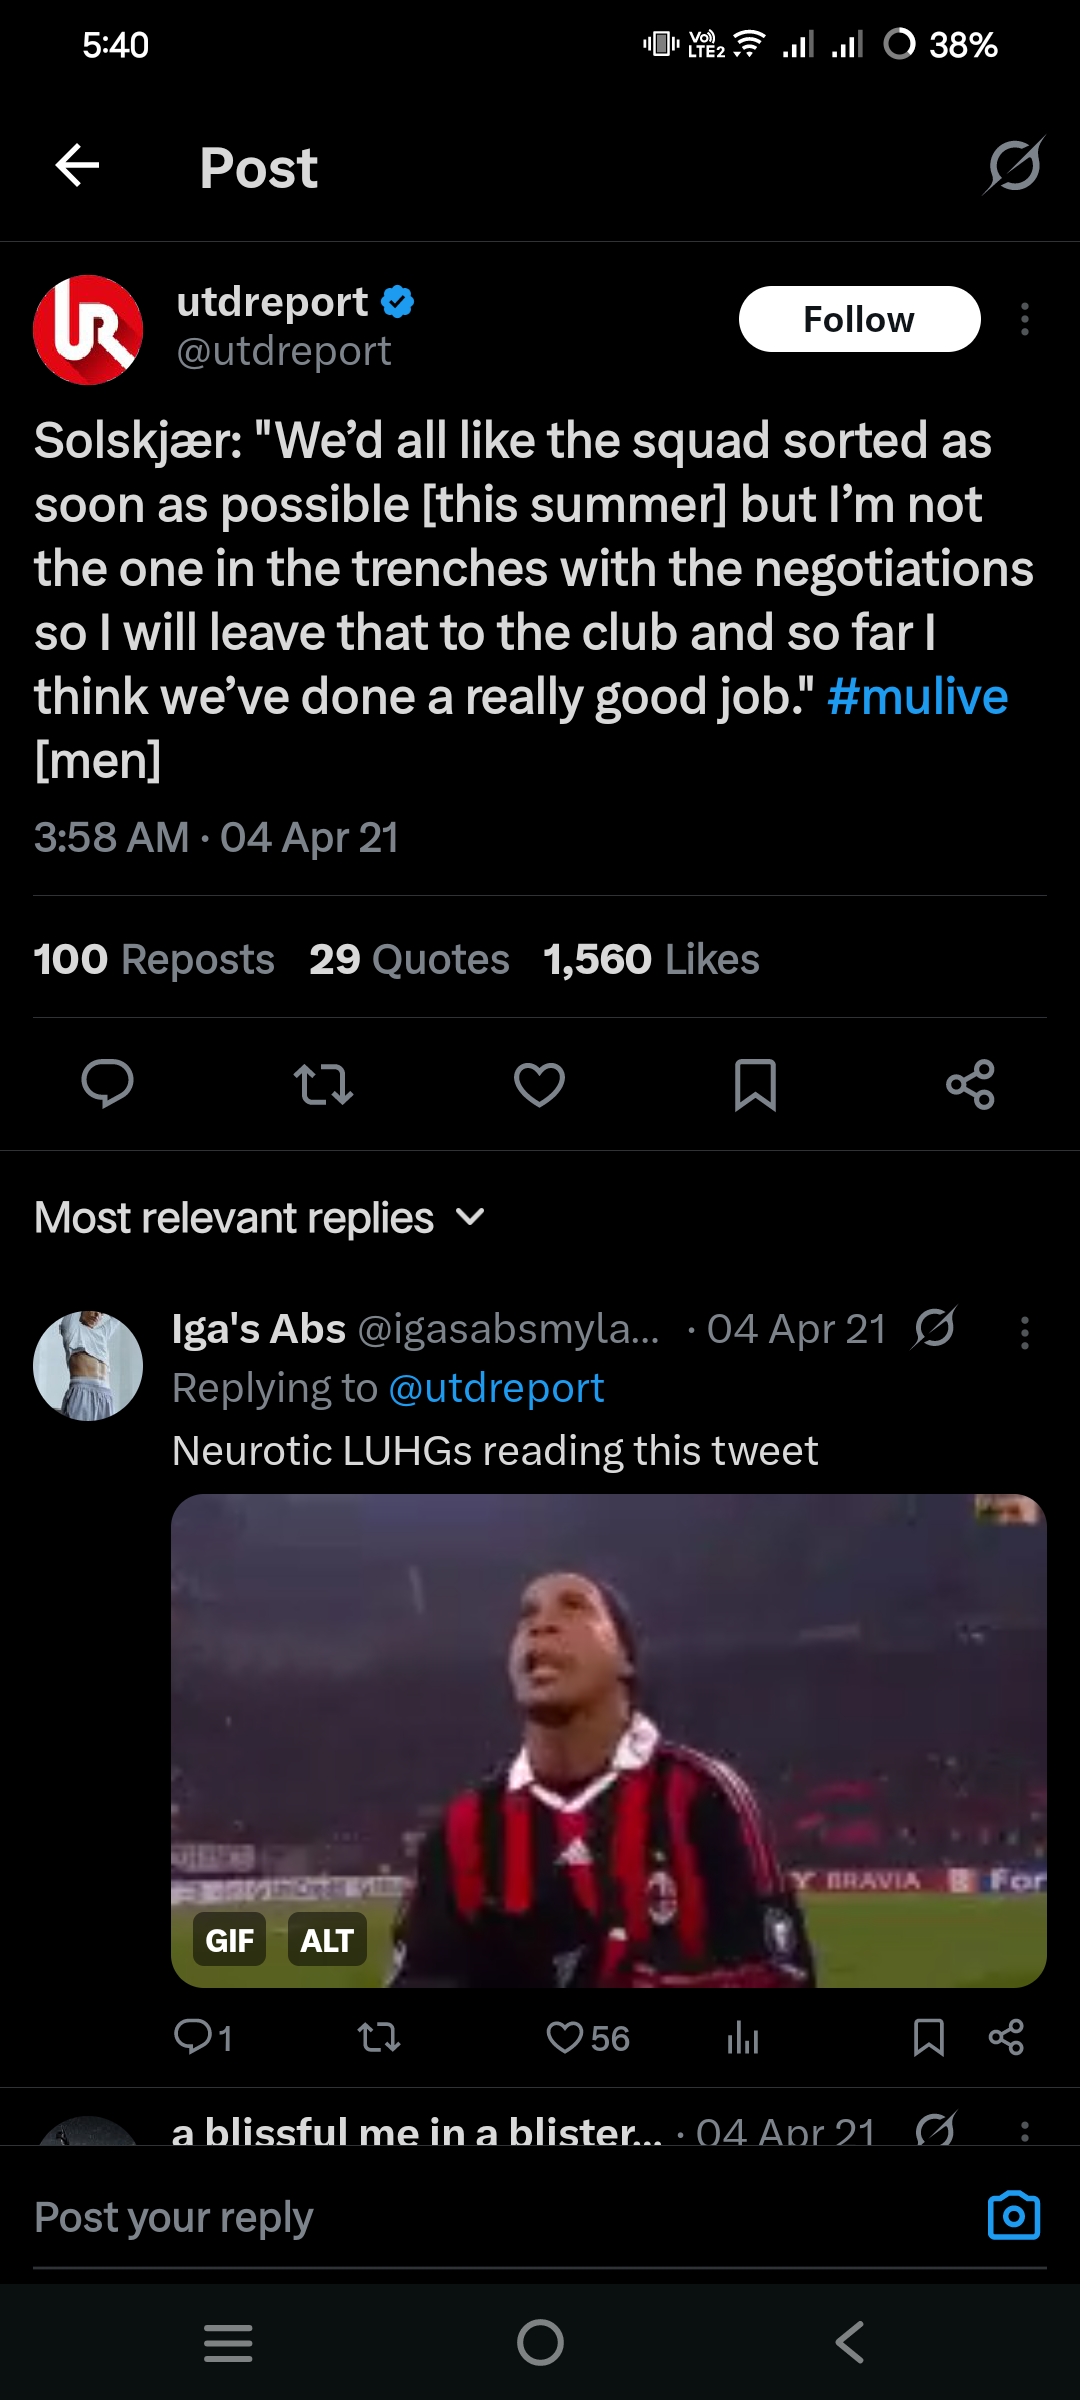This screenshot has height=2400, width=1080.
Task: Open the @utdreport mention in the reply
Action: click(496, 1388)
